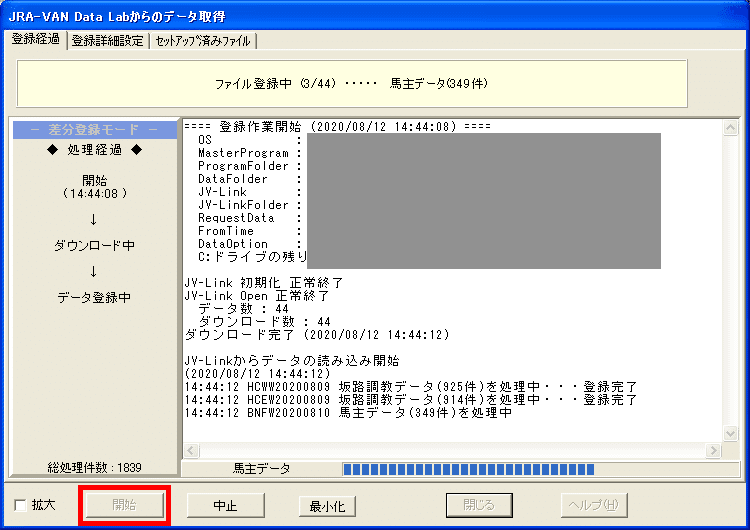The height and width of the screenshot is (530, 750).
Task: Click the JV-Link 初期化 正常終了 line
Action: click(x=264, y=283)
